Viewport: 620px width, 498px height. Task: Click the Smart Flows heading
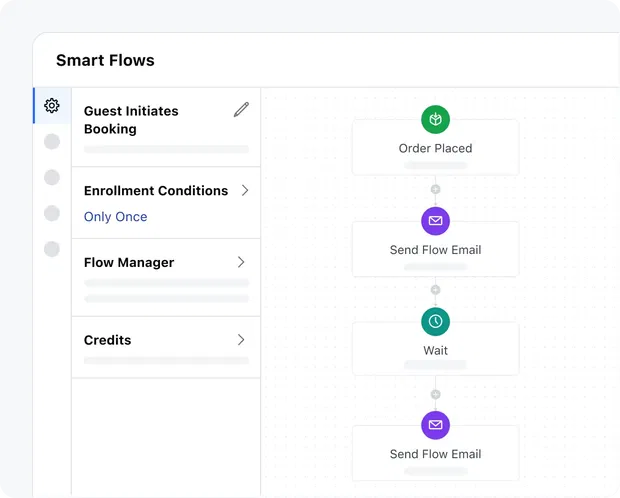(105, 60)
